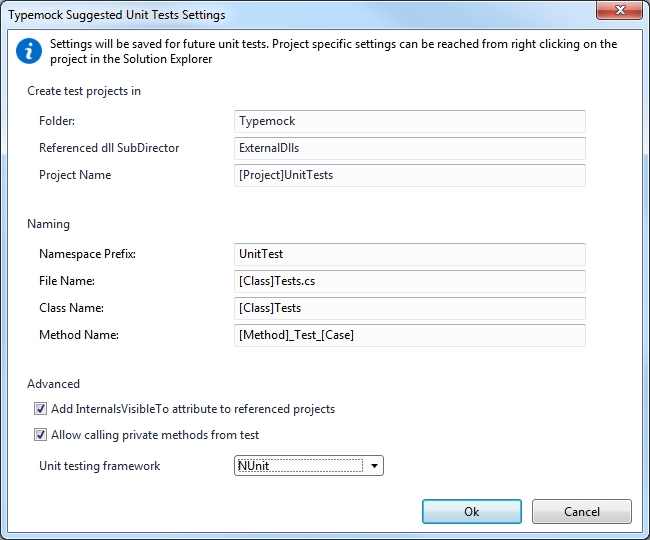The width and height of the screenshot is (650, 540).
Task: Click the dialog title bar text
Action: (x=117, y=15)
